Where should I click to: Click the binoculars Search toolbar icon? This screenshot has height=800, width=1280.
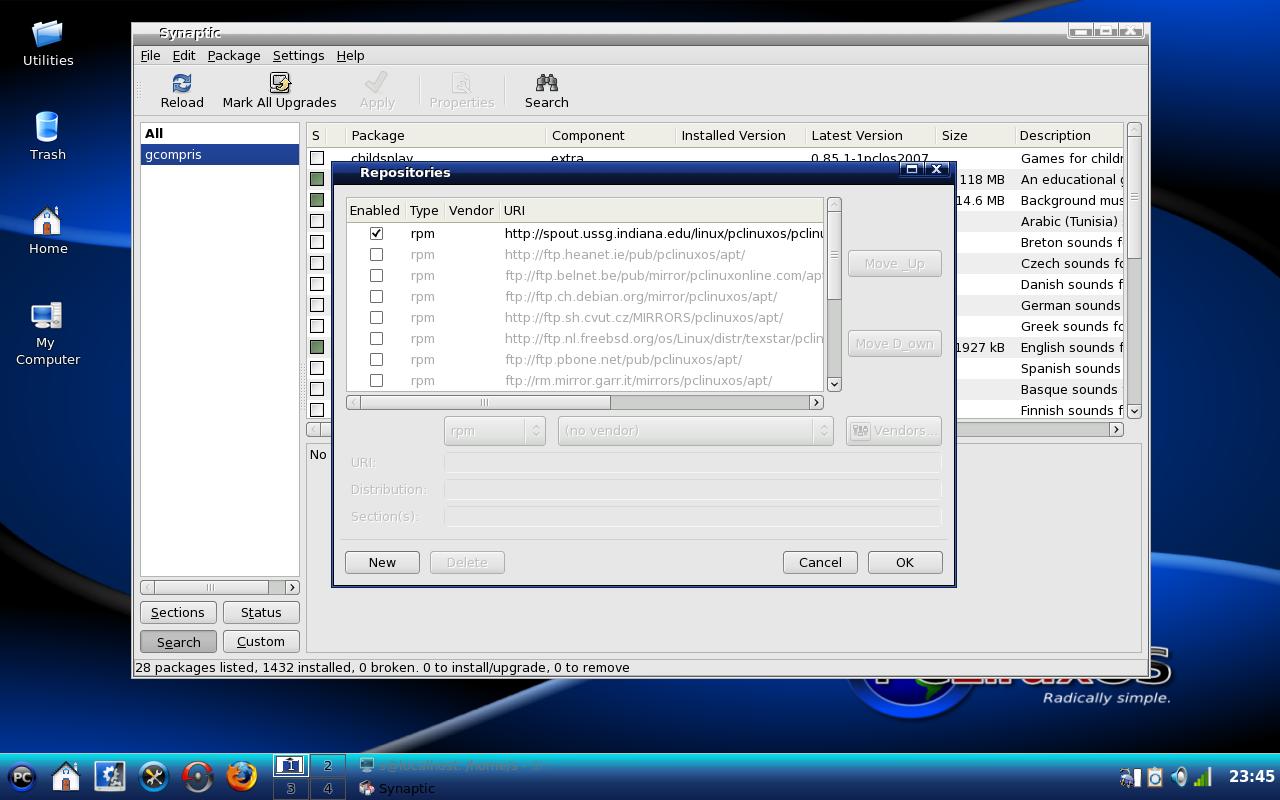(546, 83)
